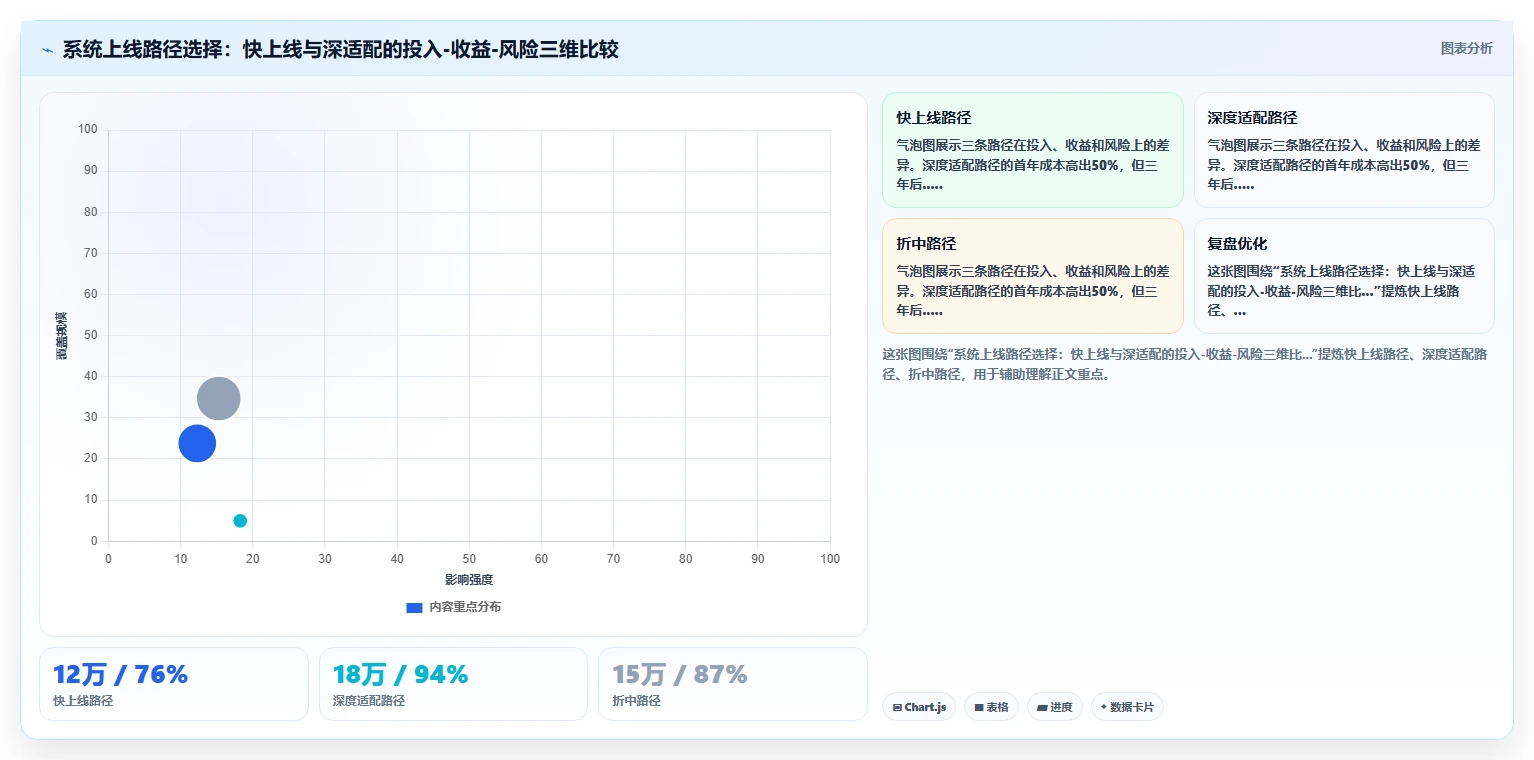Select the gray bubble on the chart
Viewport: 1534px width, 760px height.
click(x=218, y=398)
